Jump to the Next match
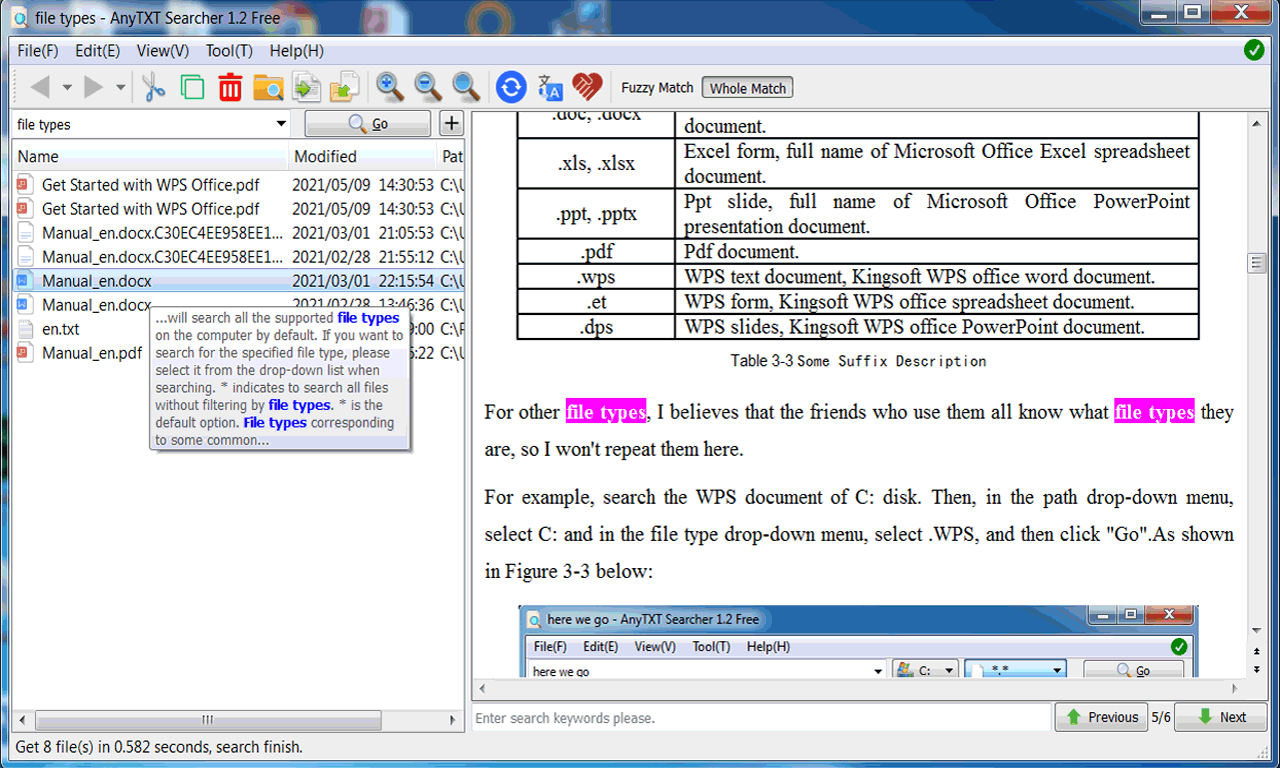Screen dimensions: 1280x768 click(1221, 717)
